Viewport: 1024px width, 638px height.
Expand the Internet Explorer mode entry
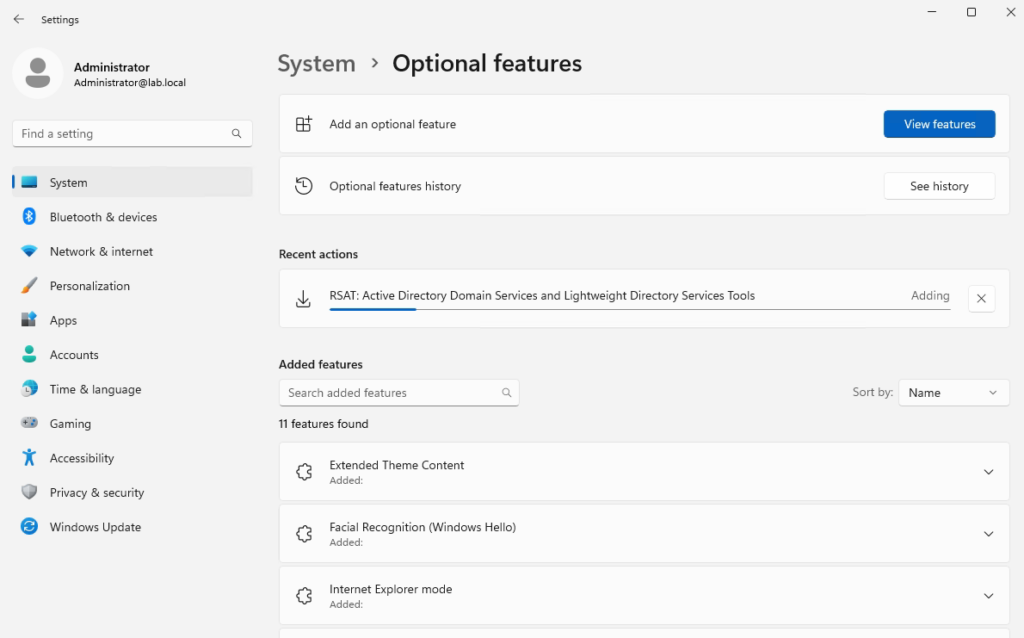click(x=989, y=596)
